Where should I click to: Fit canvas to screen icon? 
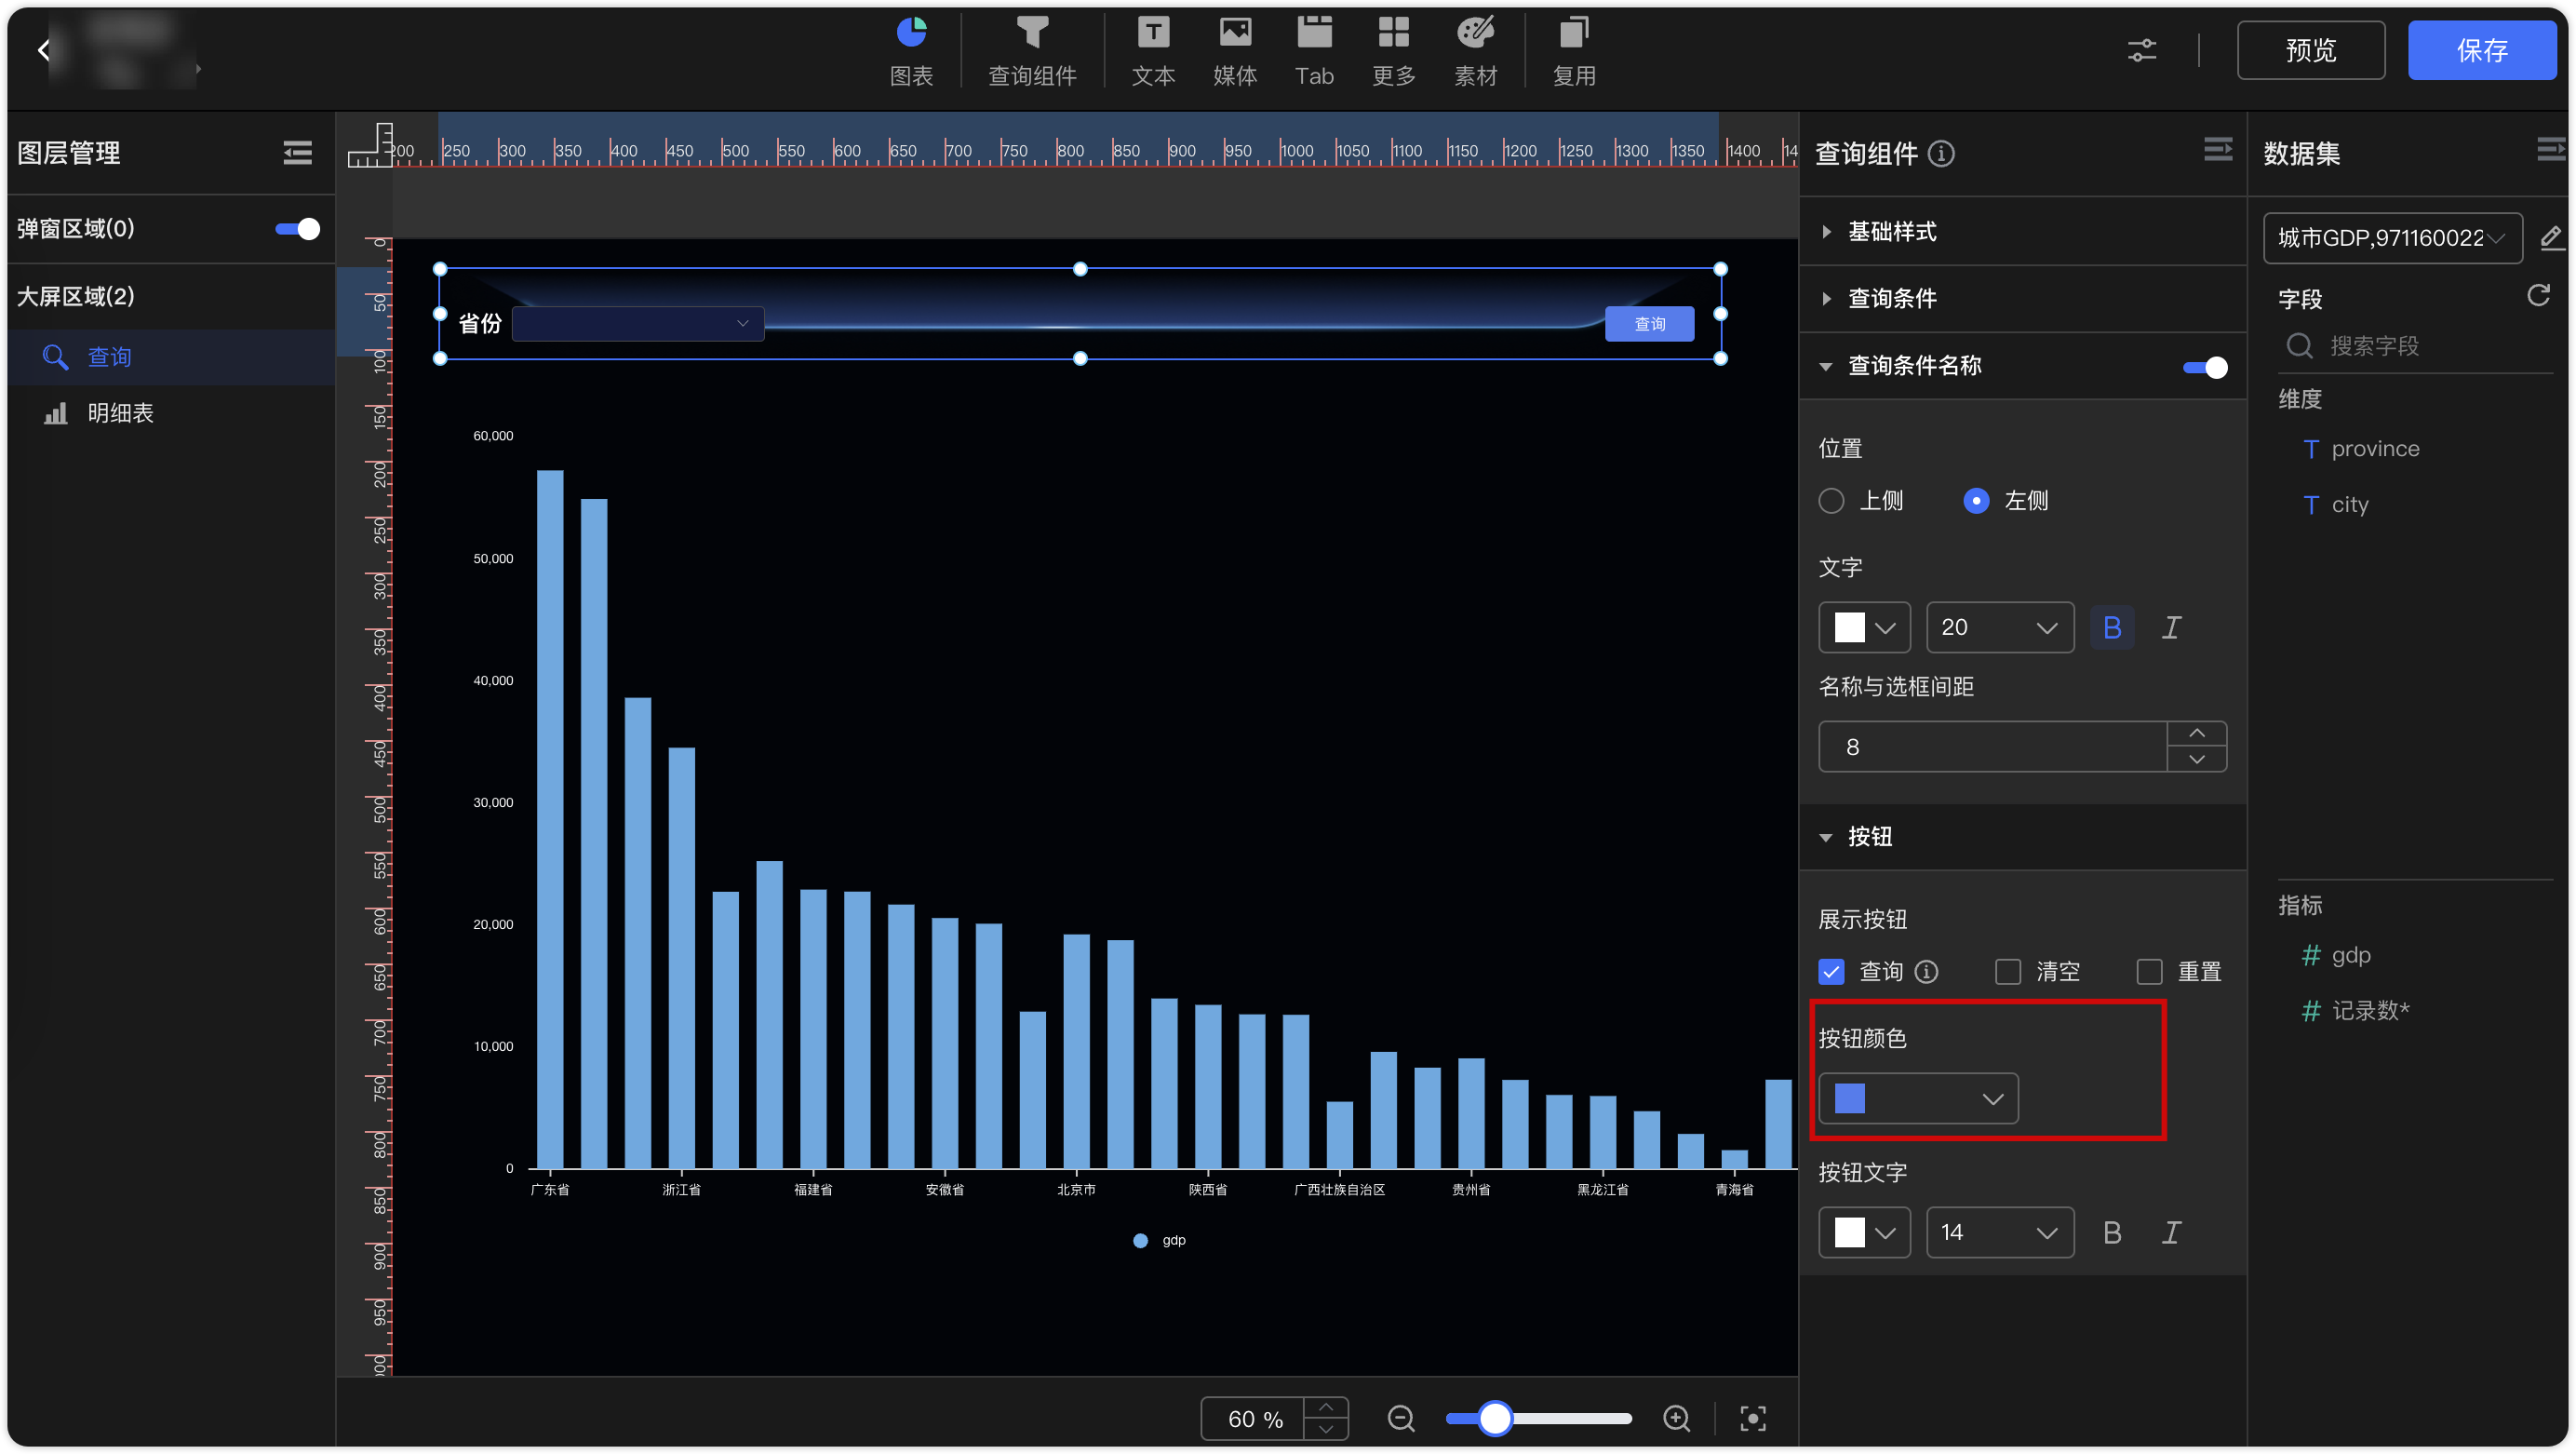coord(1752,1418)
